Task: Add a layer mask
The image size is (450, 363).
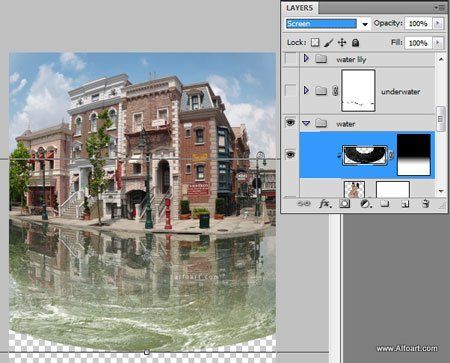Action: click(345, 204)
